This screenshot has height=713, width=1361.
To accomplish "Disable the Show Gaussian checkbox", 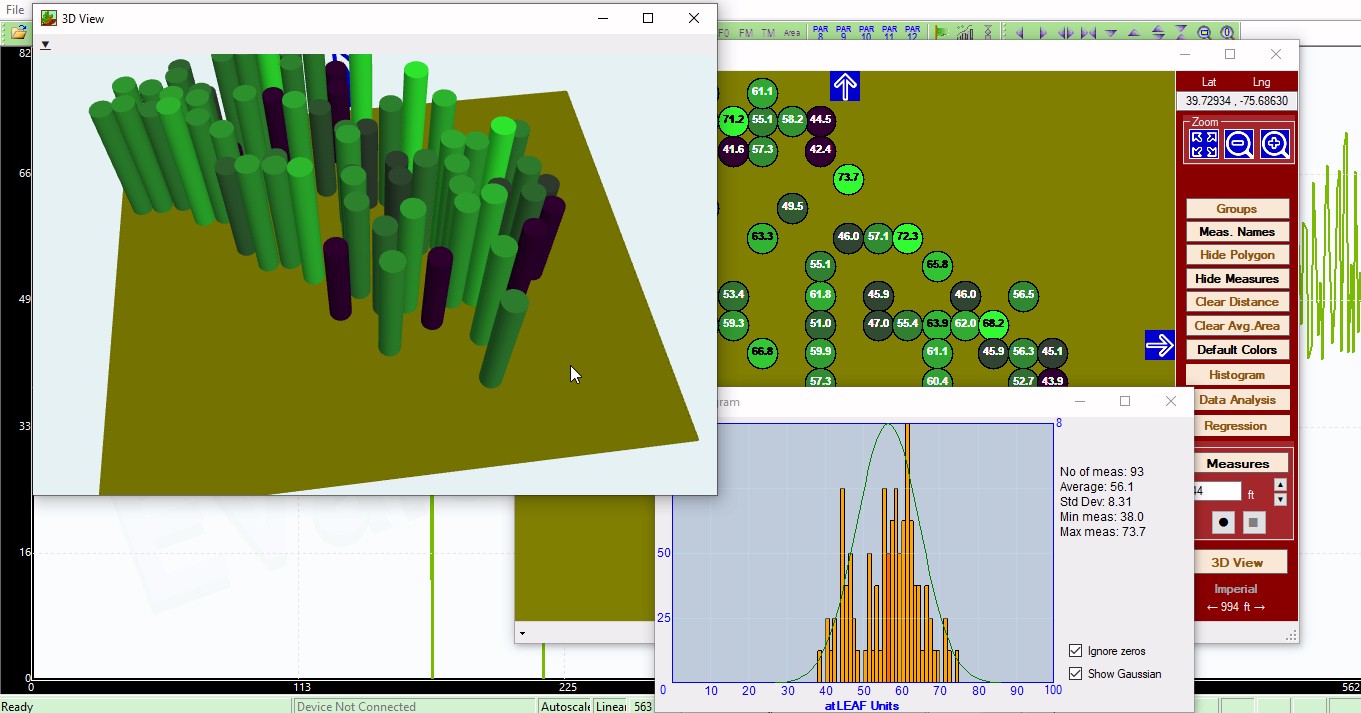I will (x=1076, y=674).
